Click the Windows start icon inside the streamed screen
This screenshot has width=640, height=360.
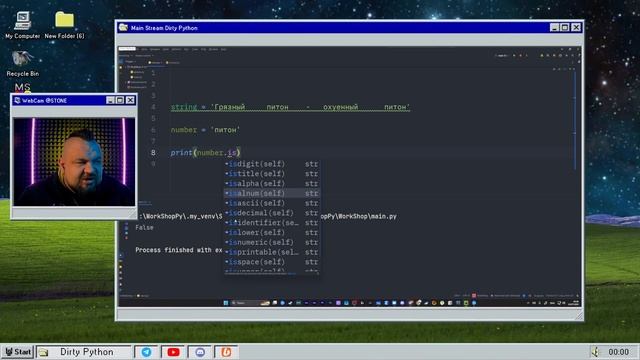coord(226,303)
